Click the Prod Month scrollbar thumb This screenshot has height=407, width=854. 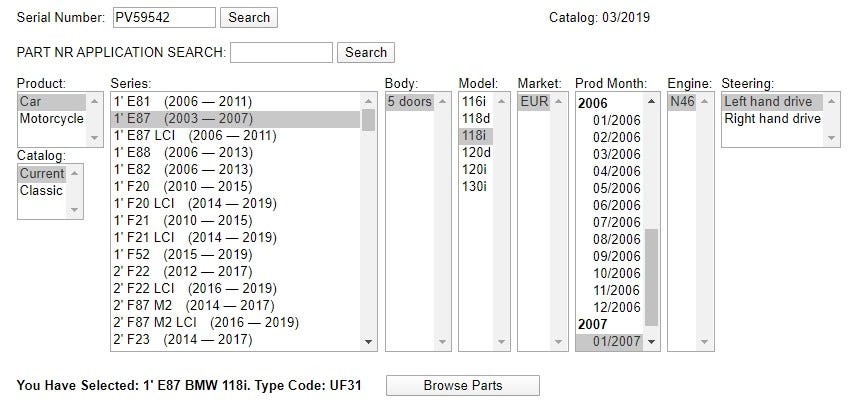tap(652, 277)
